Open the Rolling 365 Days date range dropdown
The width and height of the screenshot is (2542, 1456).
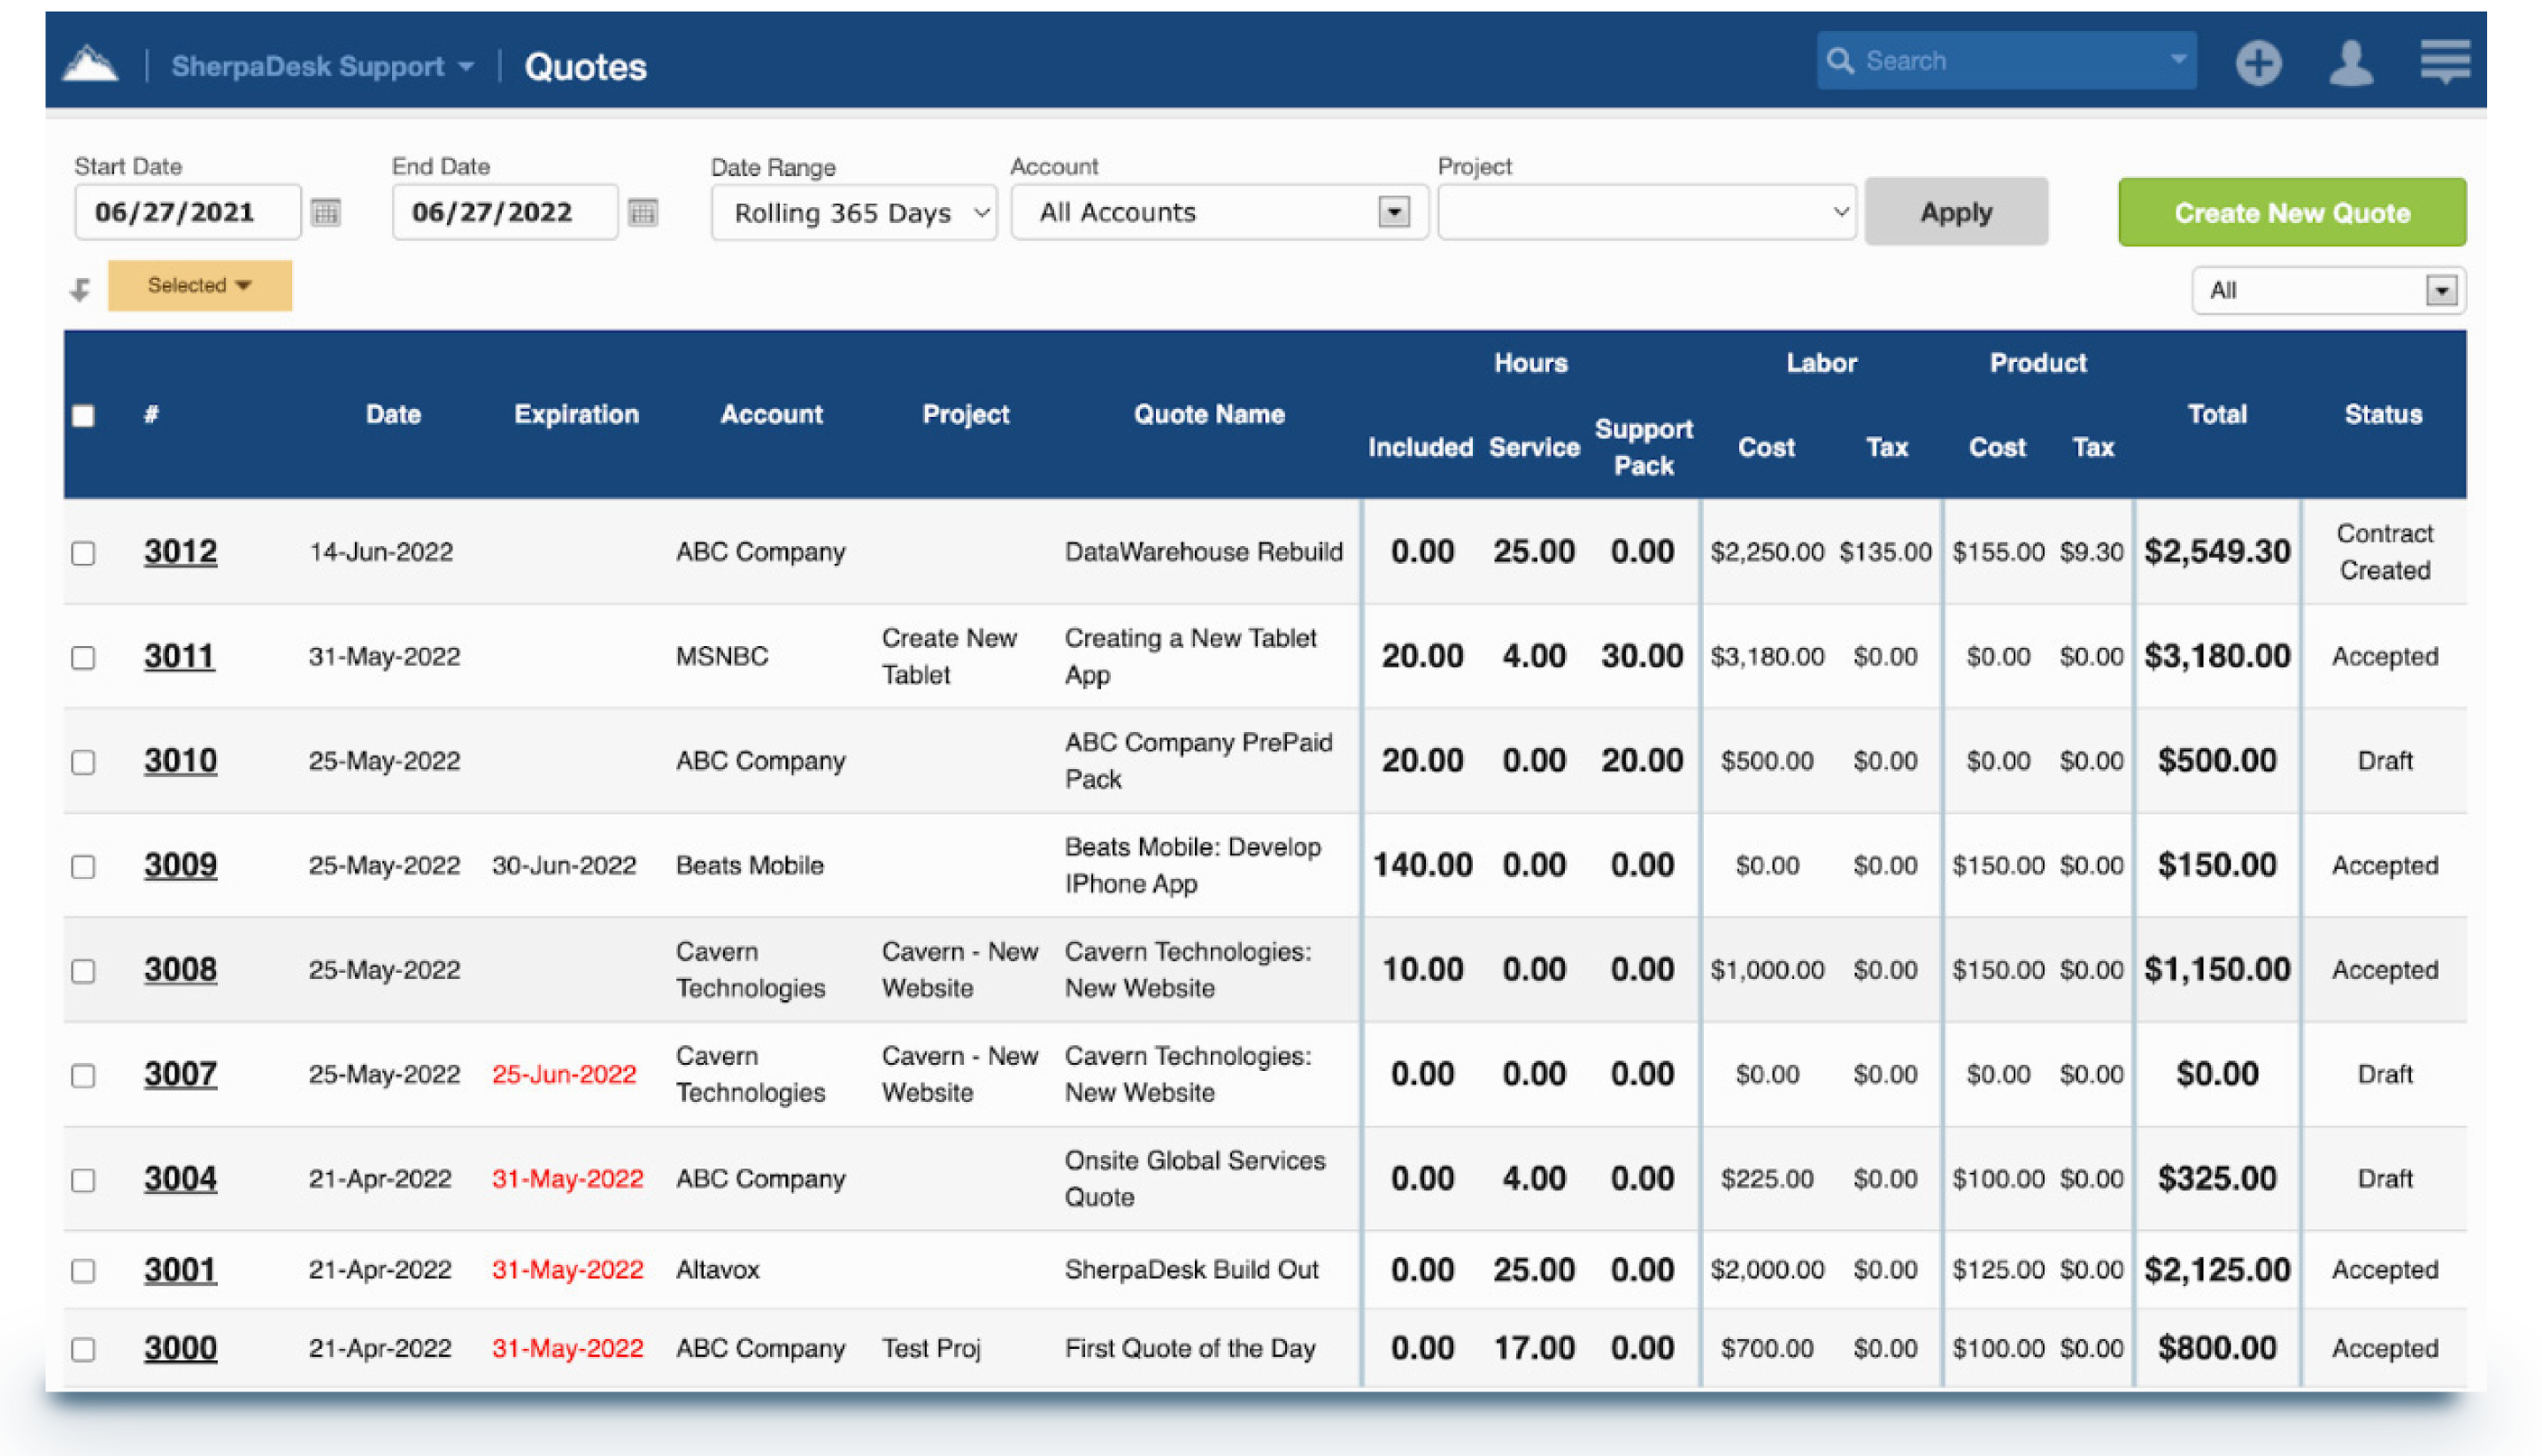point(853,211)
